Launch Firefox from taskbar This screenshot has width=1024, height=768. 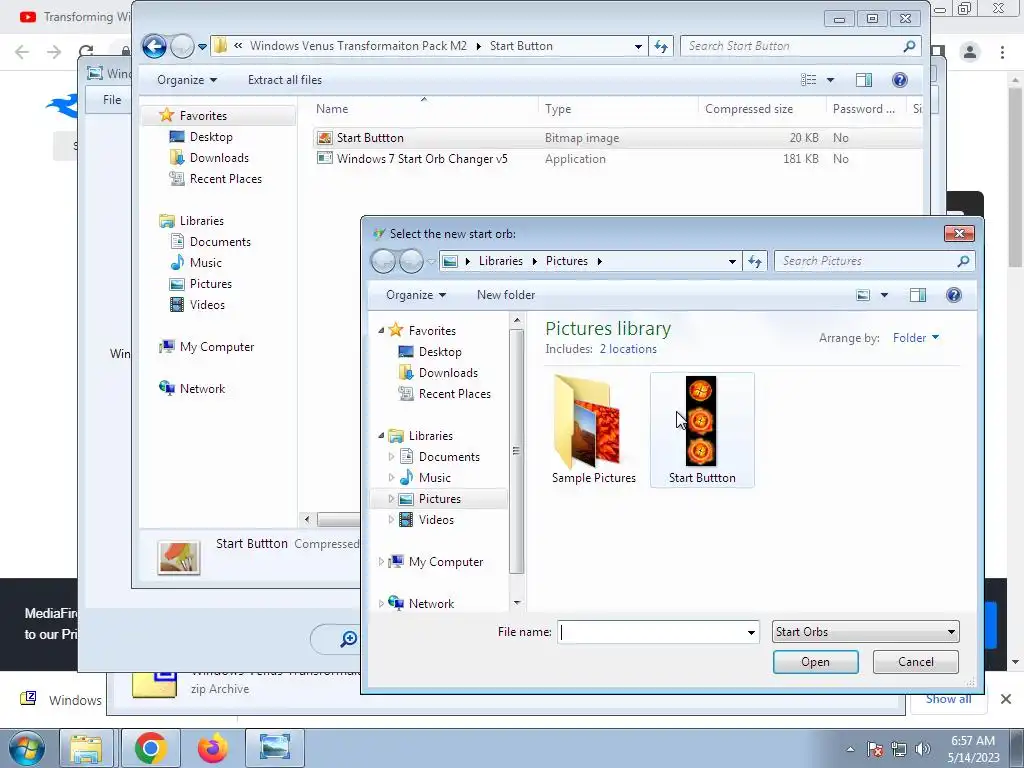pos(212,748)
